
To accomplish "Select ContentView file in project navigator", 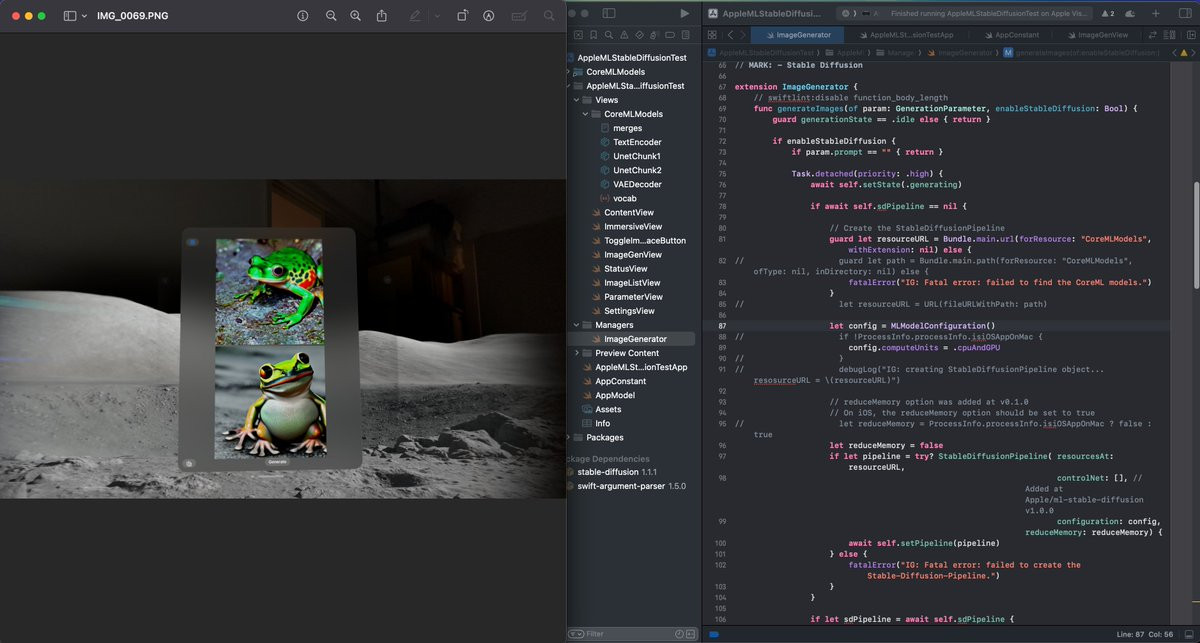I will pos(628,212).
